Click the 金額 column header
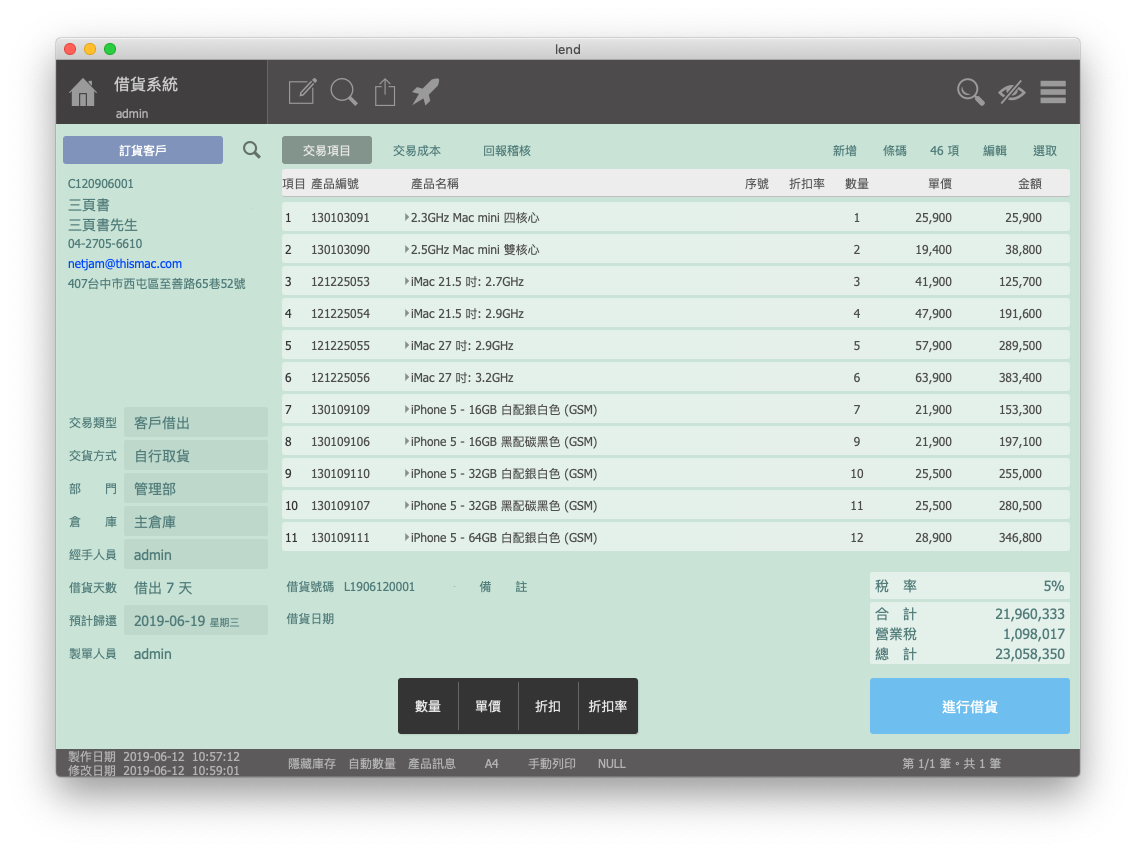1136x851 pixels. (1030, 184)
